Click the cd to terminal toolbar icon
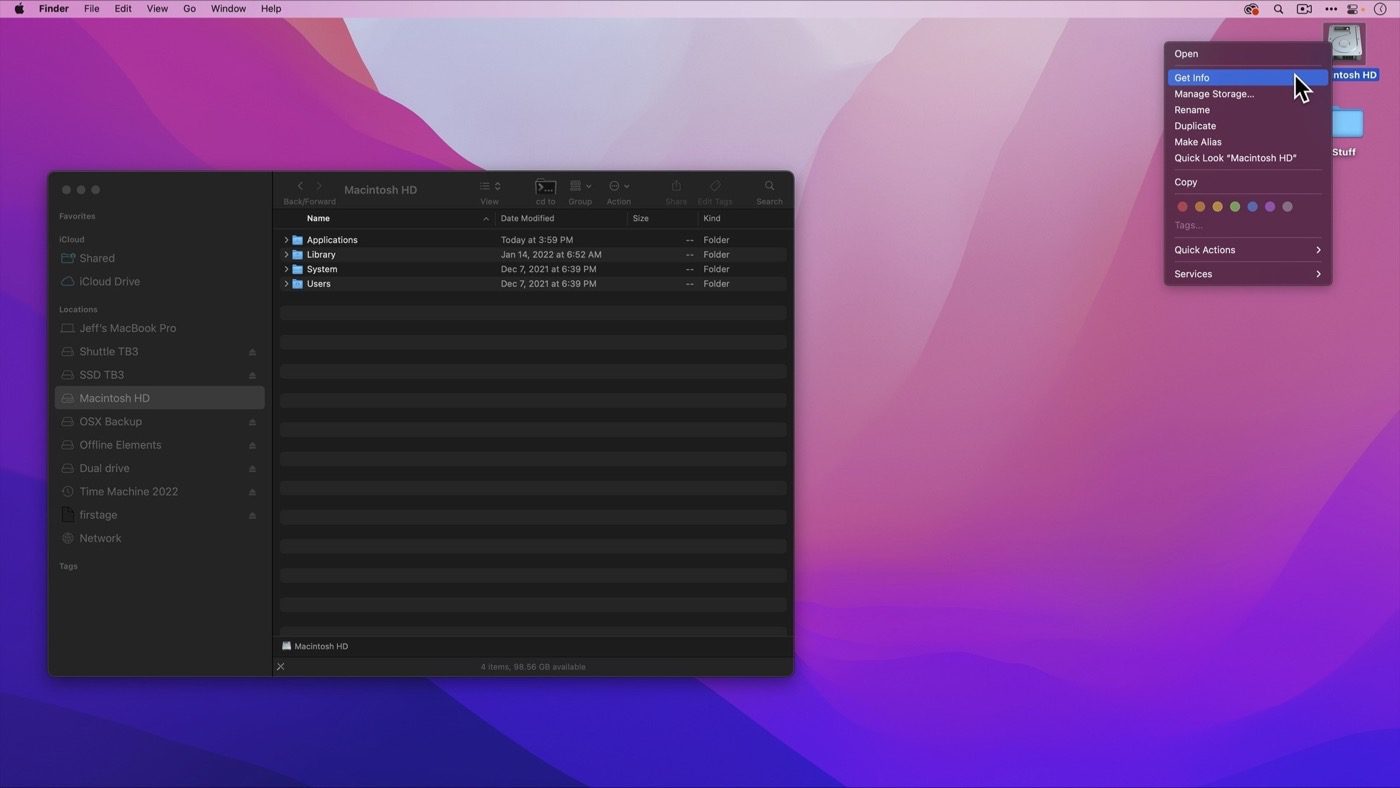Viewport: 1400px width, 788px height. click(545, 187)
